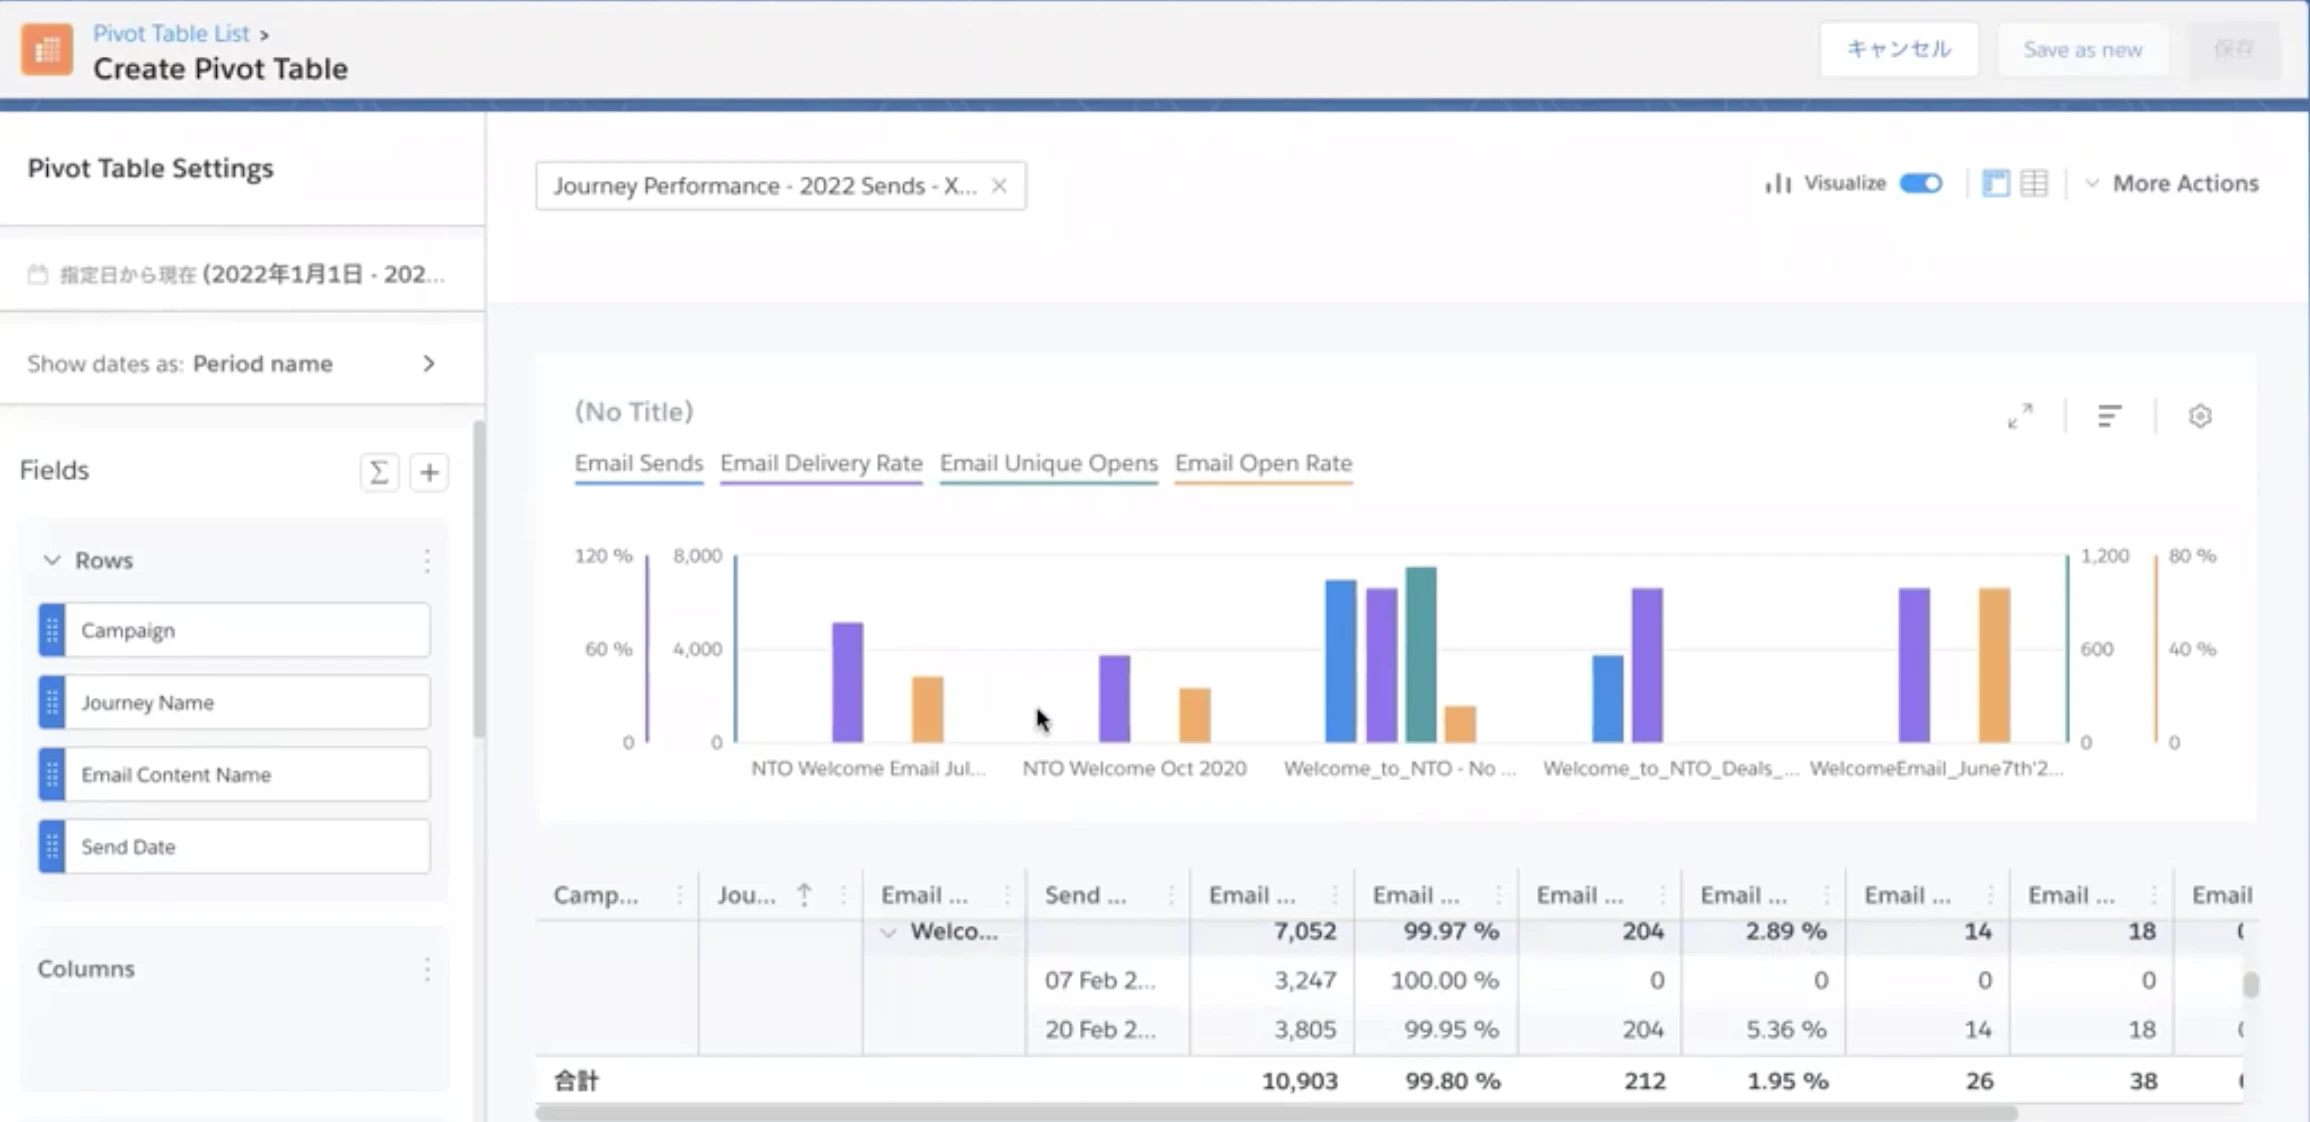The height and width of the screenshot is (1122, 2310).
Task: Click the Save as new button
Action: pyautogui.click(x=2083, y=50)
